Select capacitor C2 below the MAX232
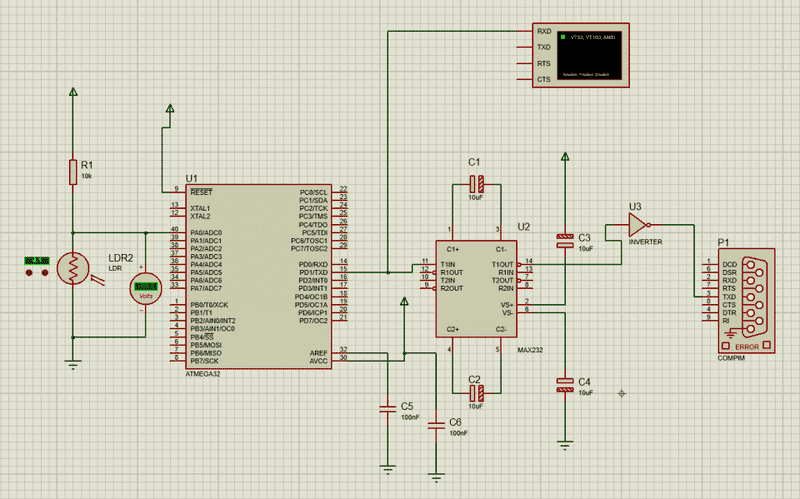This screenshot has width=800, height=499. 476,393
